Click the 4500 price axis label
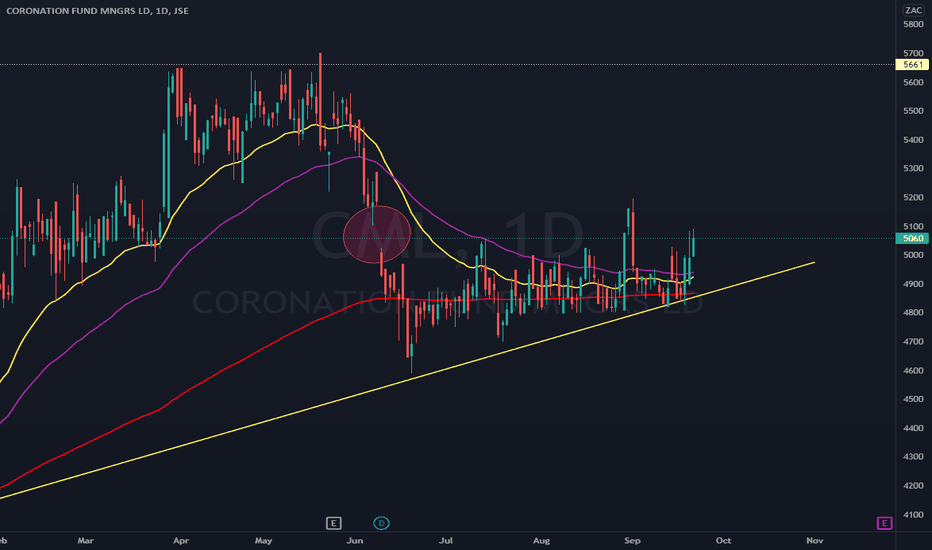The width and height of the screenshot is (932, 550). [913, 400]
